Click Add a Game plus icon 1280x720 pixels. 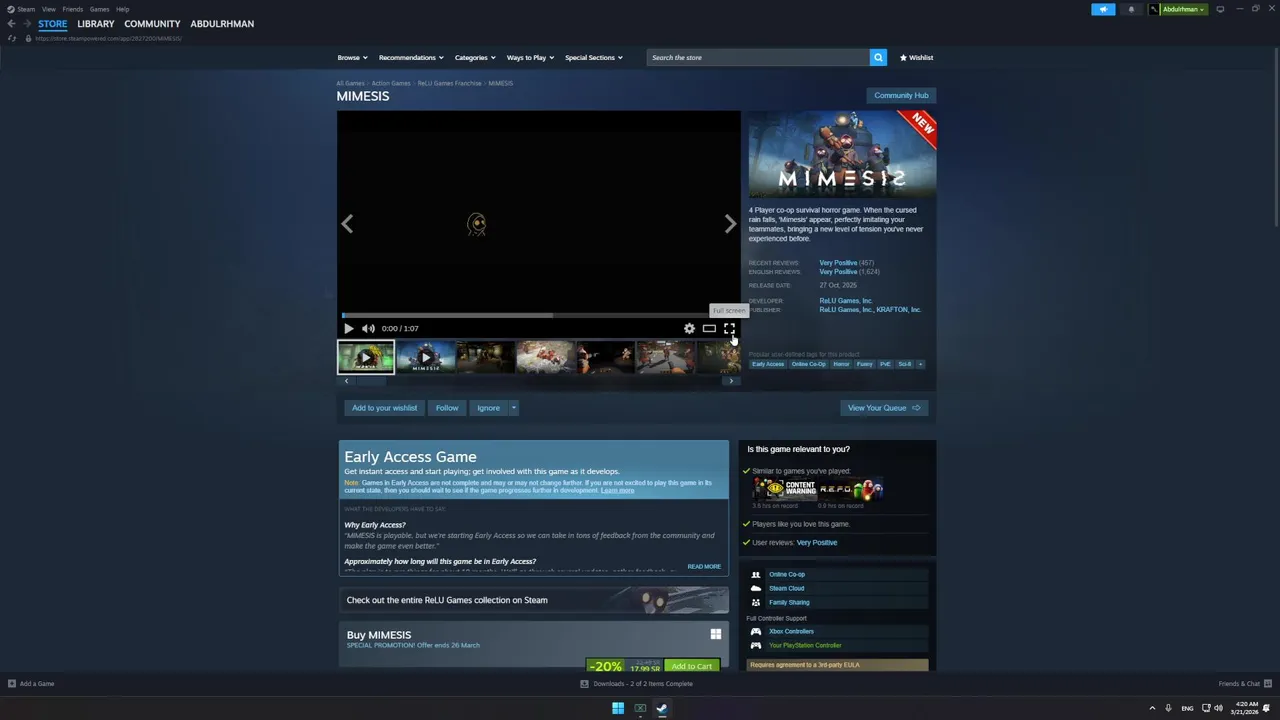pyautogui.click(x=11, y=684)
